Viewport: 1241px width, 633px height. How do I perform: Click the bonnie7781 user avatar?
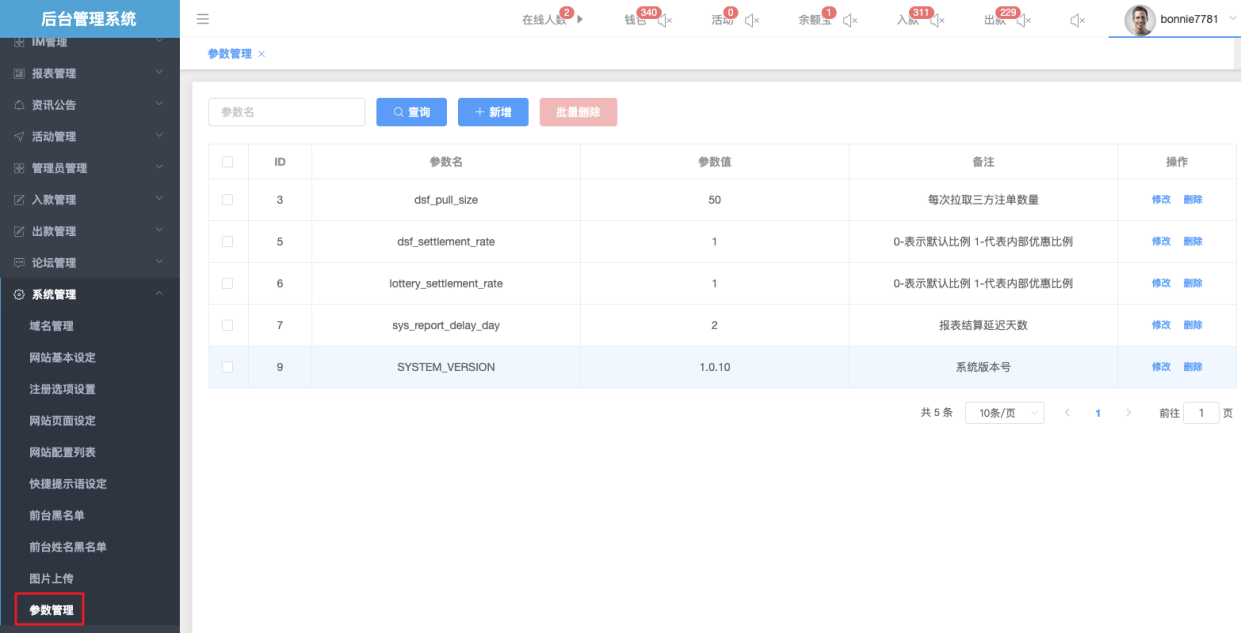click(1139, 19)
